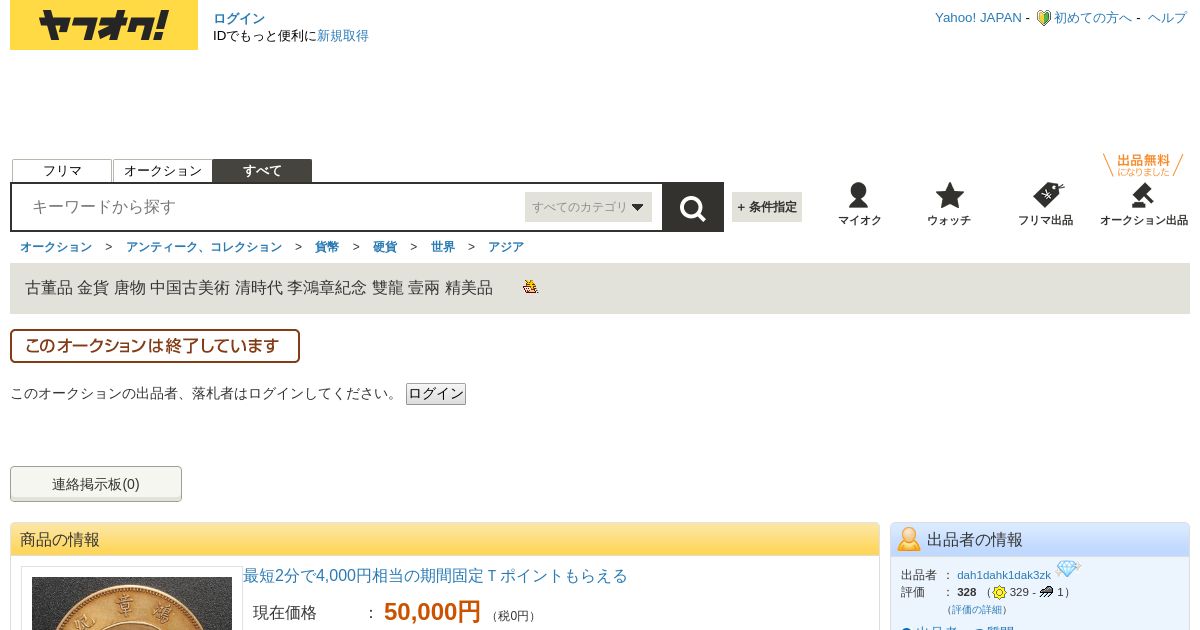The image size is (1200, 630).
Task: Click the beginner leaf icon
Action: point(1043,18)
